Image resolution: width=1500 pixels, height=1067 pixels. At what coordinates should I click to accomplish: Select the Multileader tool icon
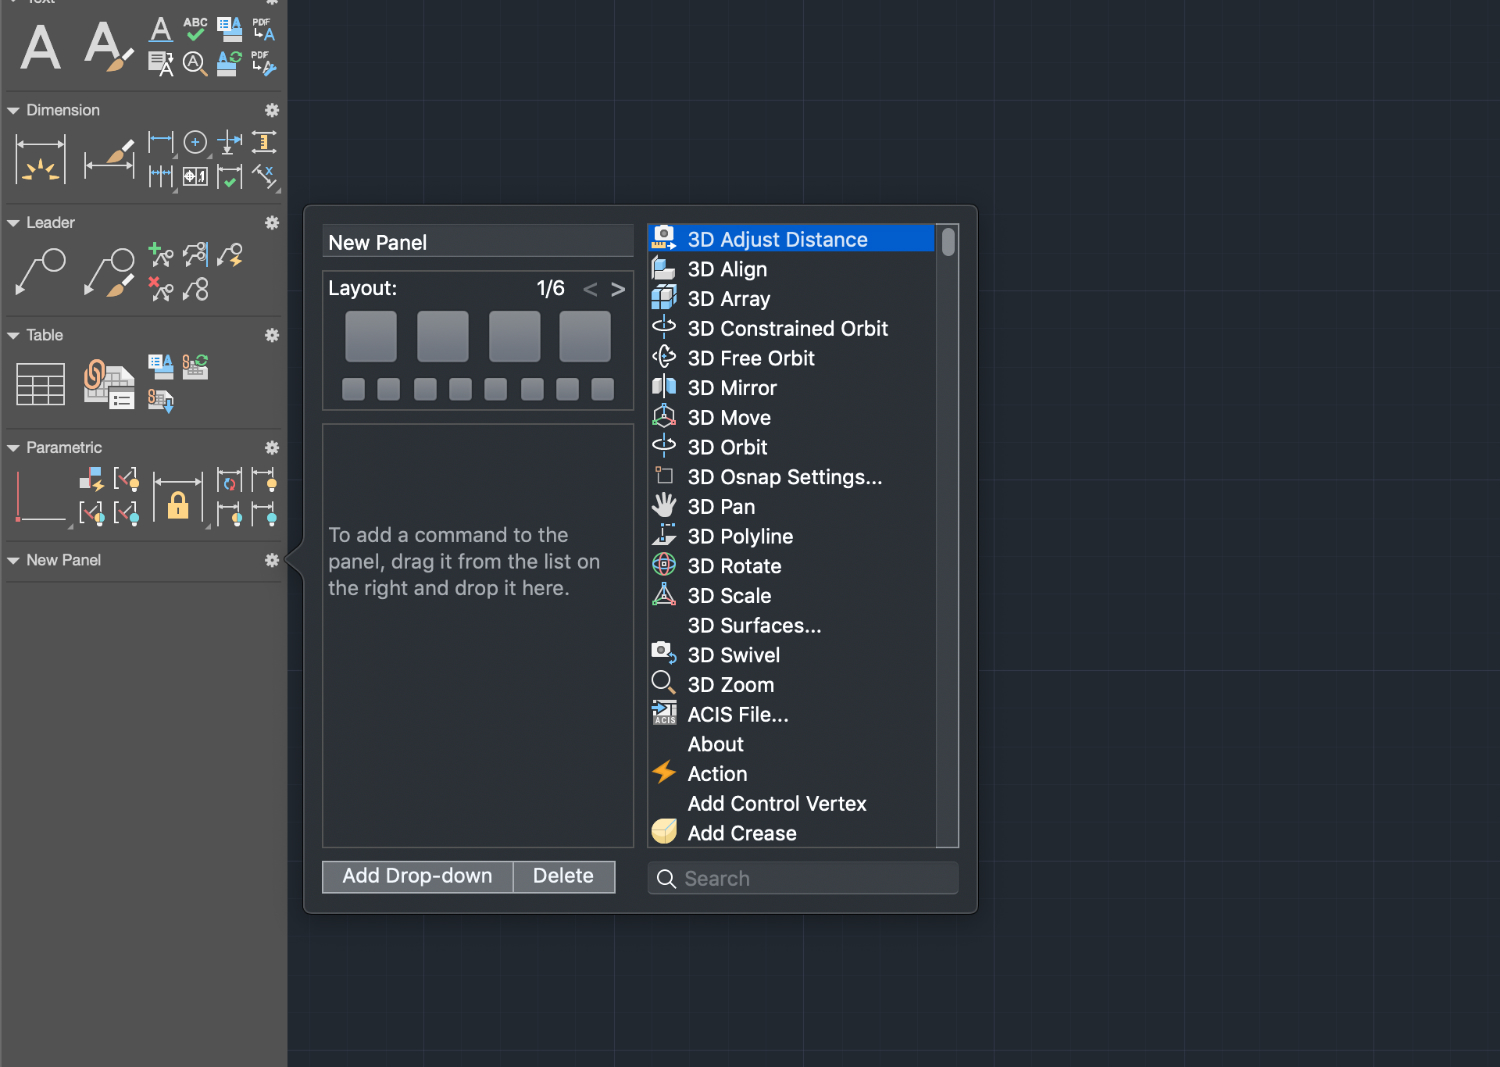(41, 272)
